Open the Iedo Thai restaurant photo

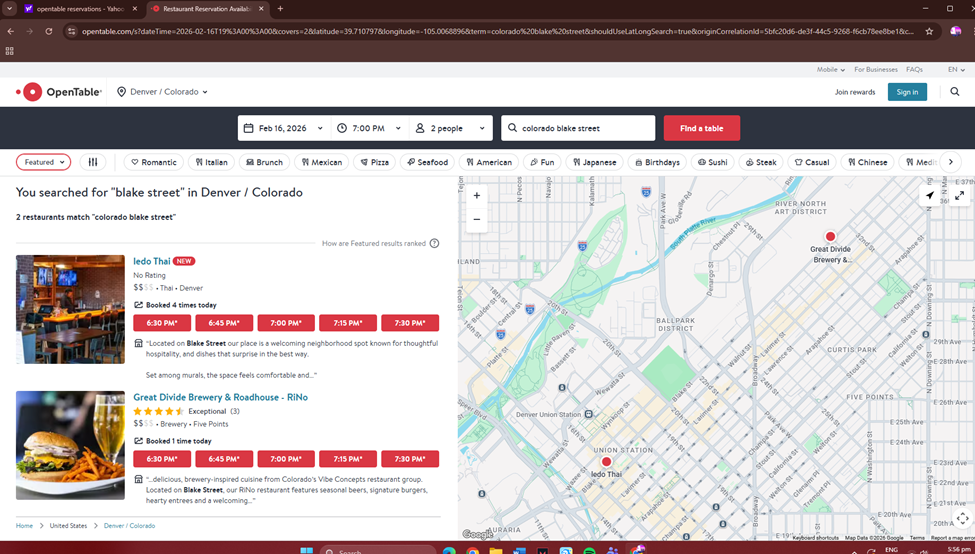coord(70,309)
